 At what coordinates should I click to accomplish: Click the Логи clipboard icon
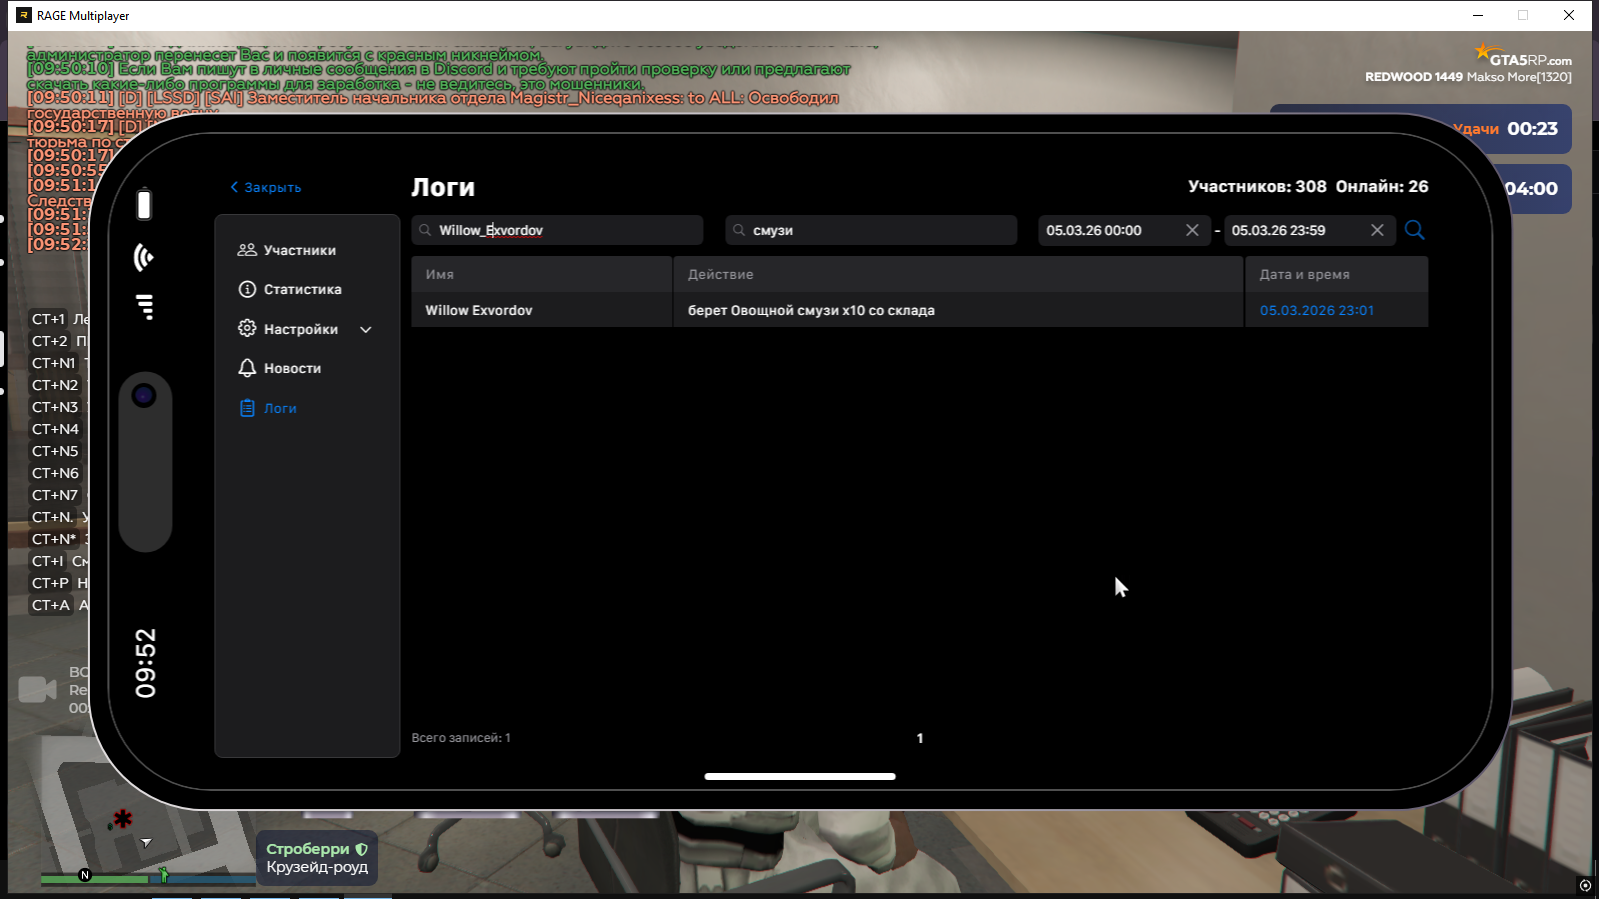point(247,408)
